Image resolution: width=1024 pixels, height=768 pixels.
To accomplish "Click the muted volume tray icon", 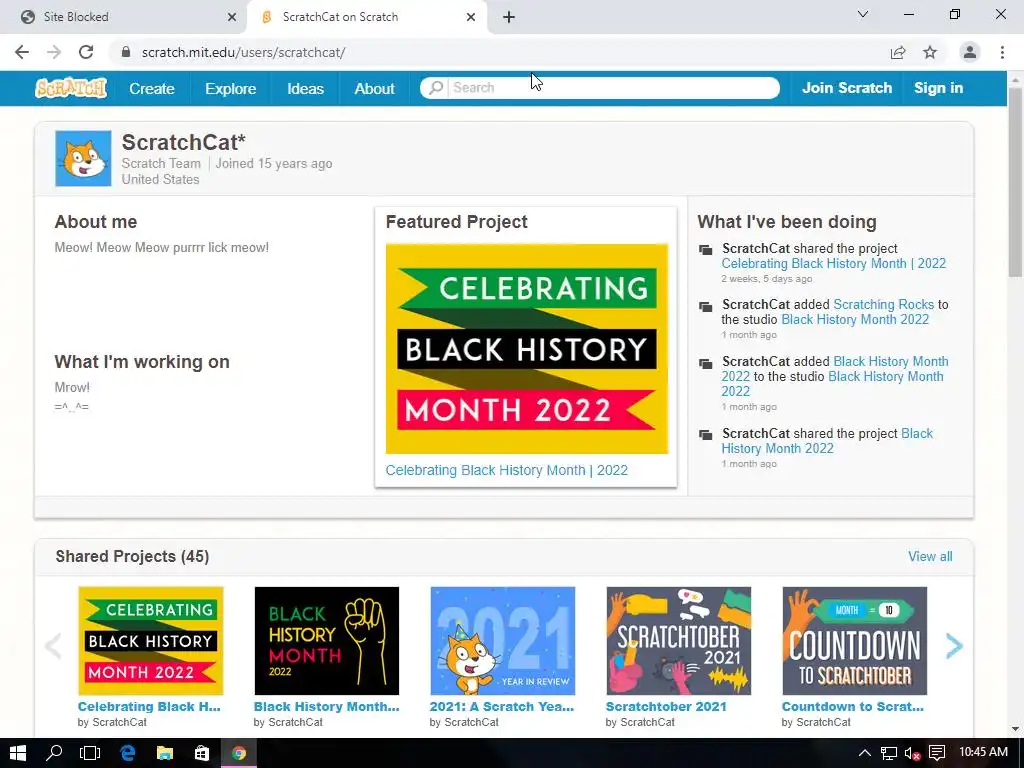I will coord(912,753).
